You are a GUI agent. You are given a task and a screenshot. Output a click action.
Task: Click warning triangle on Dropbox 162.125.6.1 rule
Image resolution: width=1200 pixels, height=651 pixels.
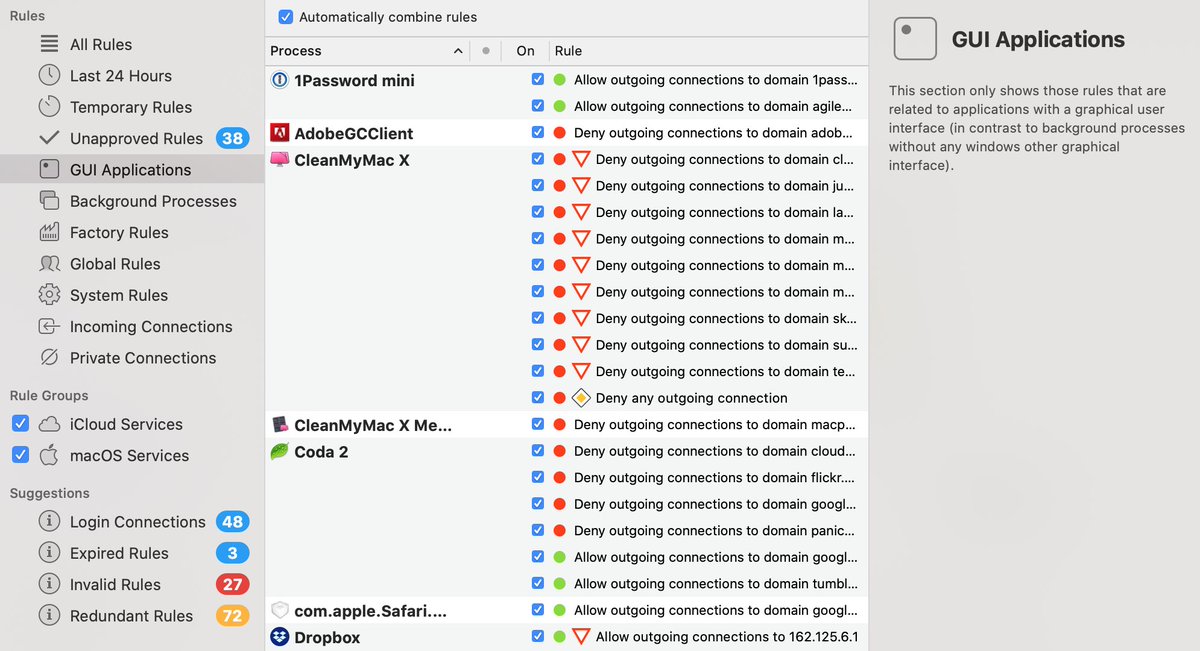click(x=581, y=636)
